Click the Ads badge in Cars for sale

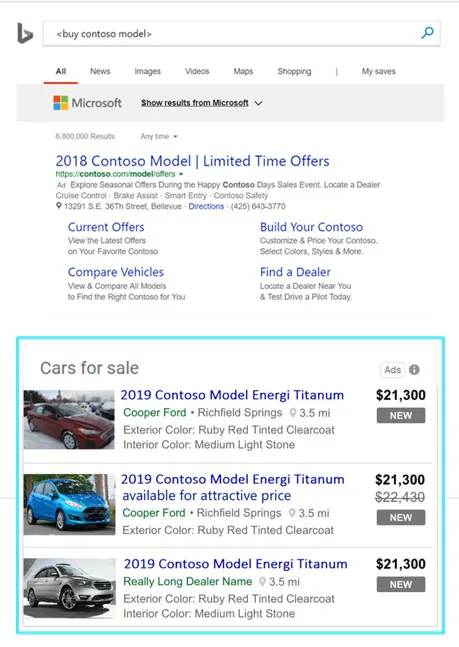coord(392,370)
